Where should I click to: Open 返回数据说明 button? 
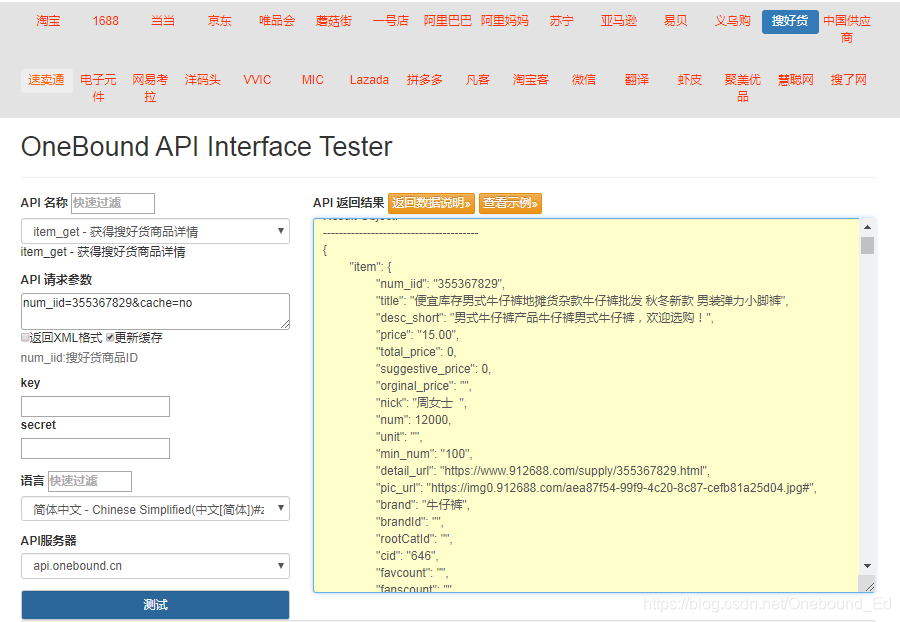(x=431, y=203)
